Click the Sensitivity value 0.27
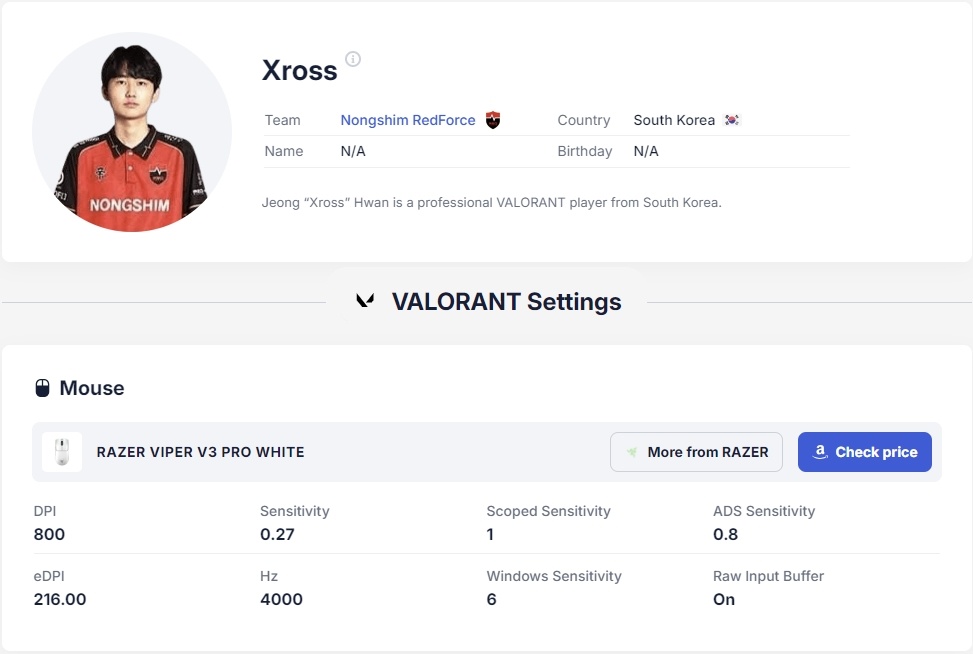The height and width of the screenshot is (654, 973). click(x=277, y=534)
